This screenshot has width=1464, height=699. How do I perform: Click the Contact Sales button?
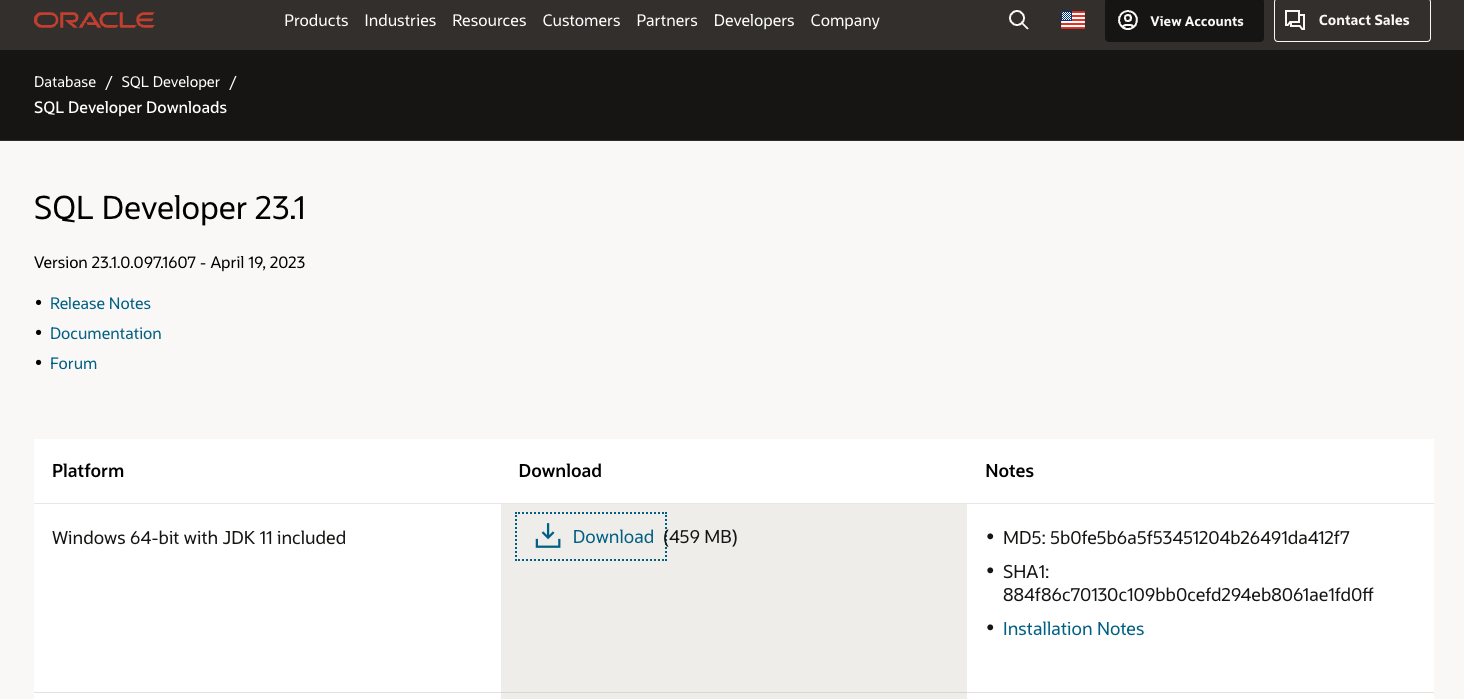tap(1352, 20)
